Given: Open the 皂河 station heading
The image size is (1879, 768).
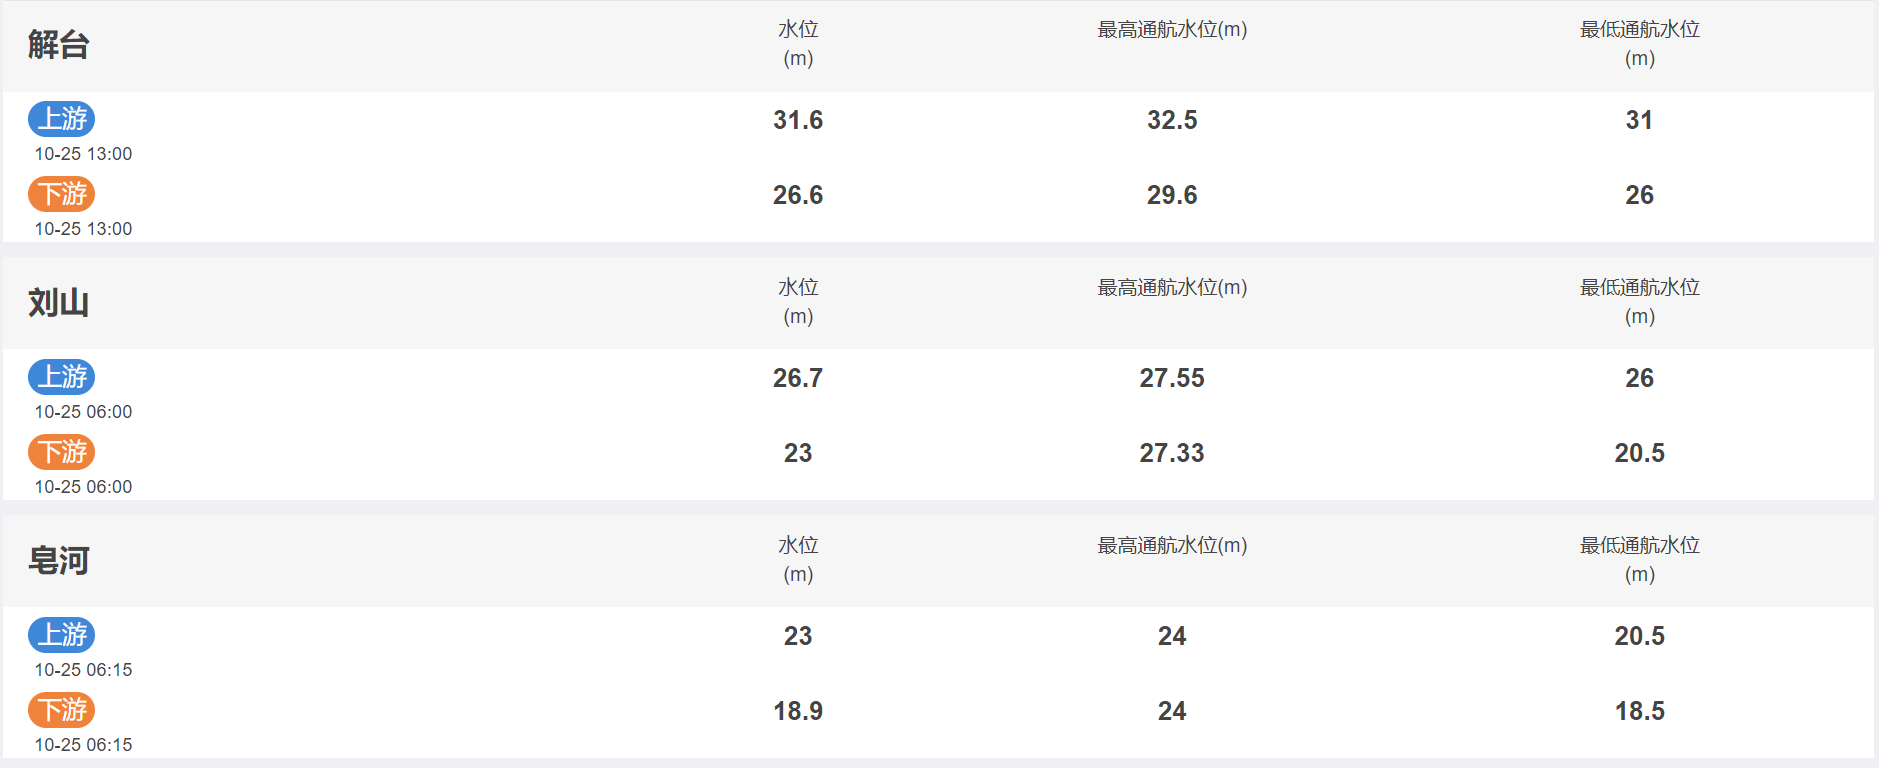Looking at the screenshot, I should click(59, 561).
